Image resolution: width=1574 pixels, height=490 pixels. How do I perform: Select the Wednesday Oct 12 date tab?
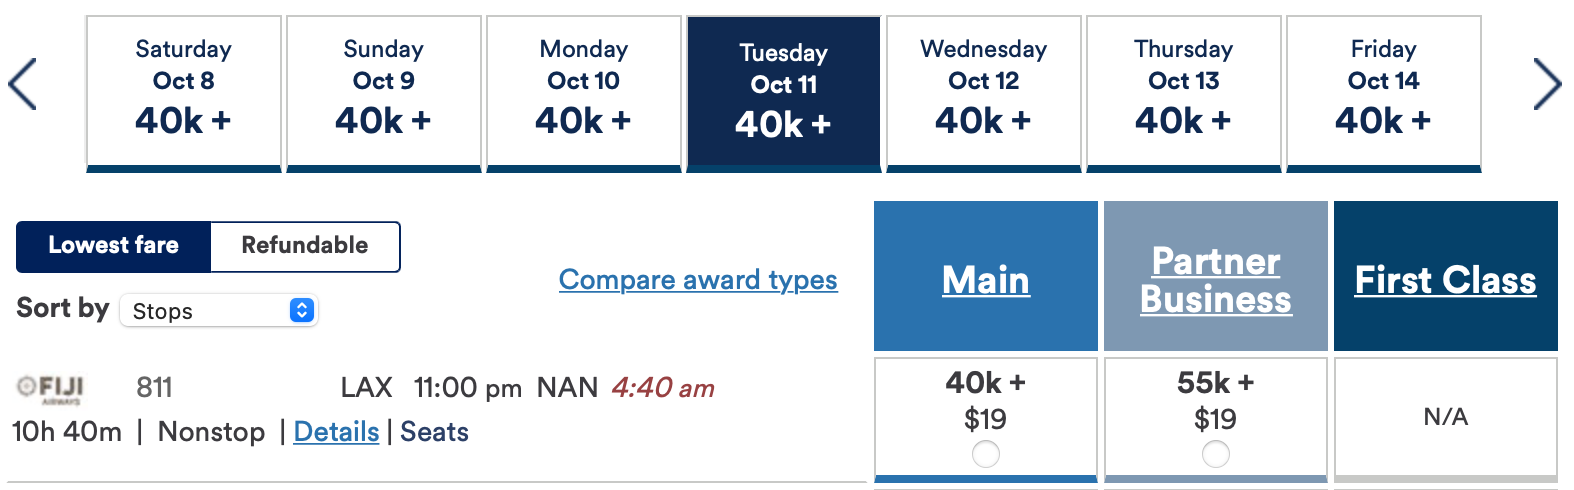984,92
